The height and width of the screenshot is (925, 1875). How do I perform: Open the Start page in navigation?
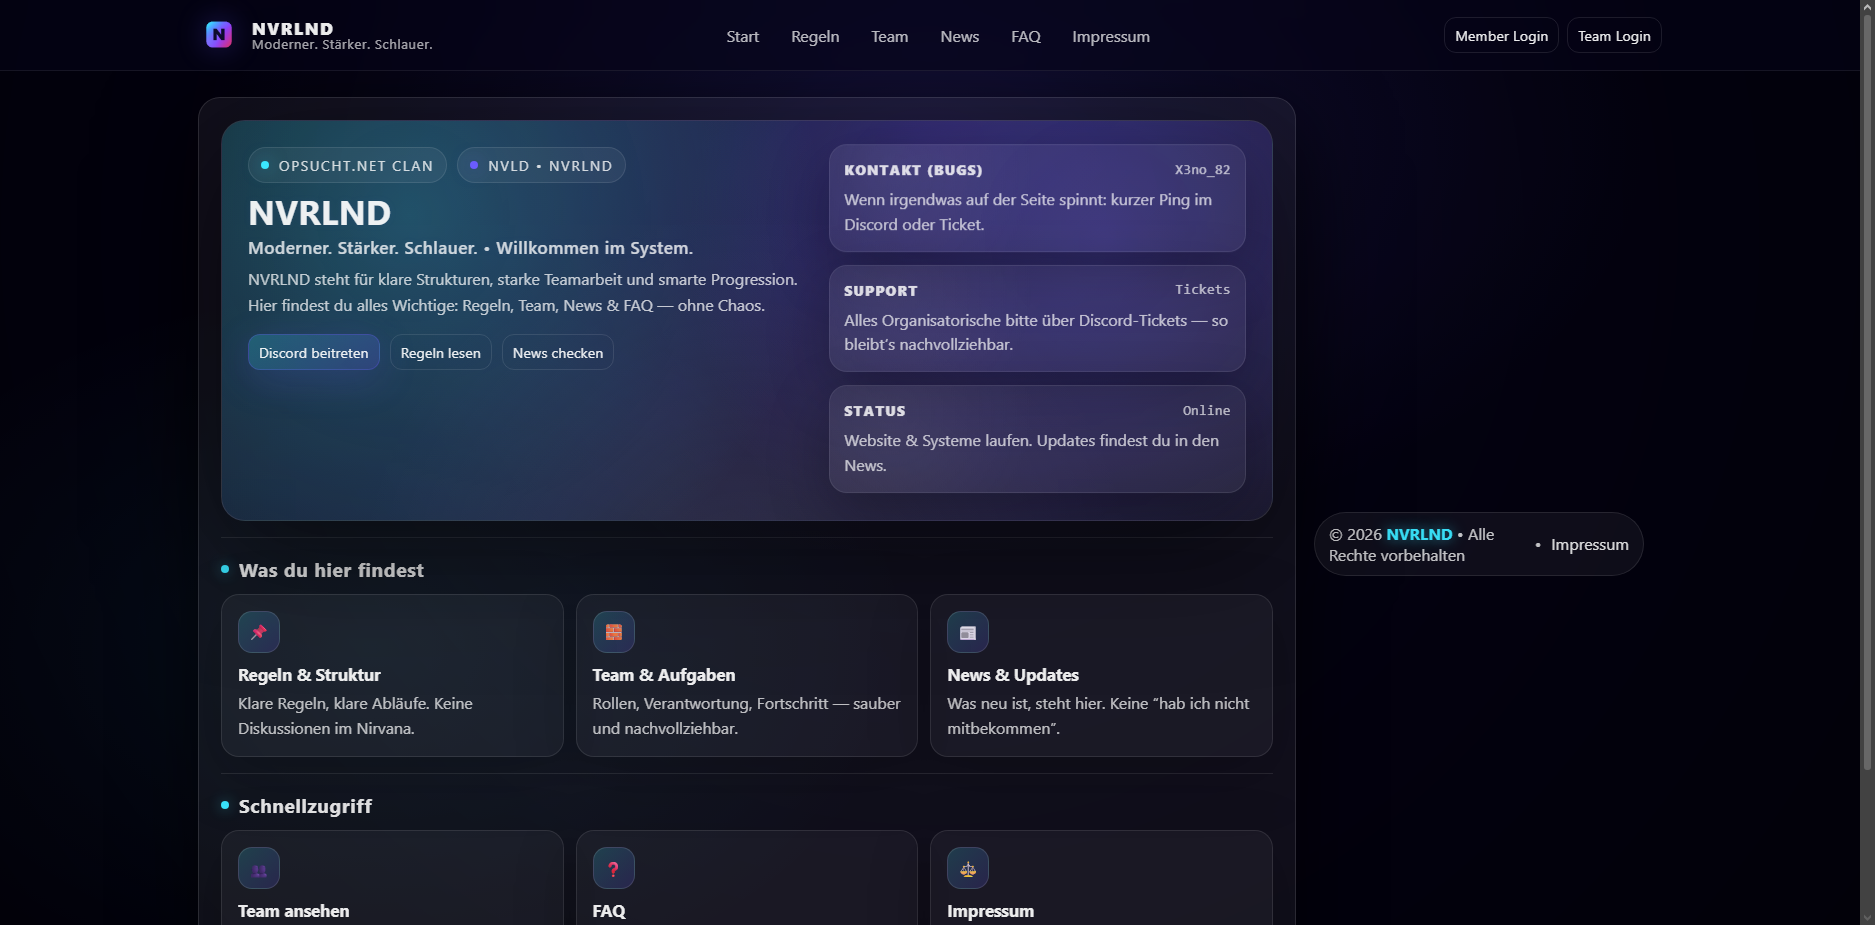[x=742, y=37]
